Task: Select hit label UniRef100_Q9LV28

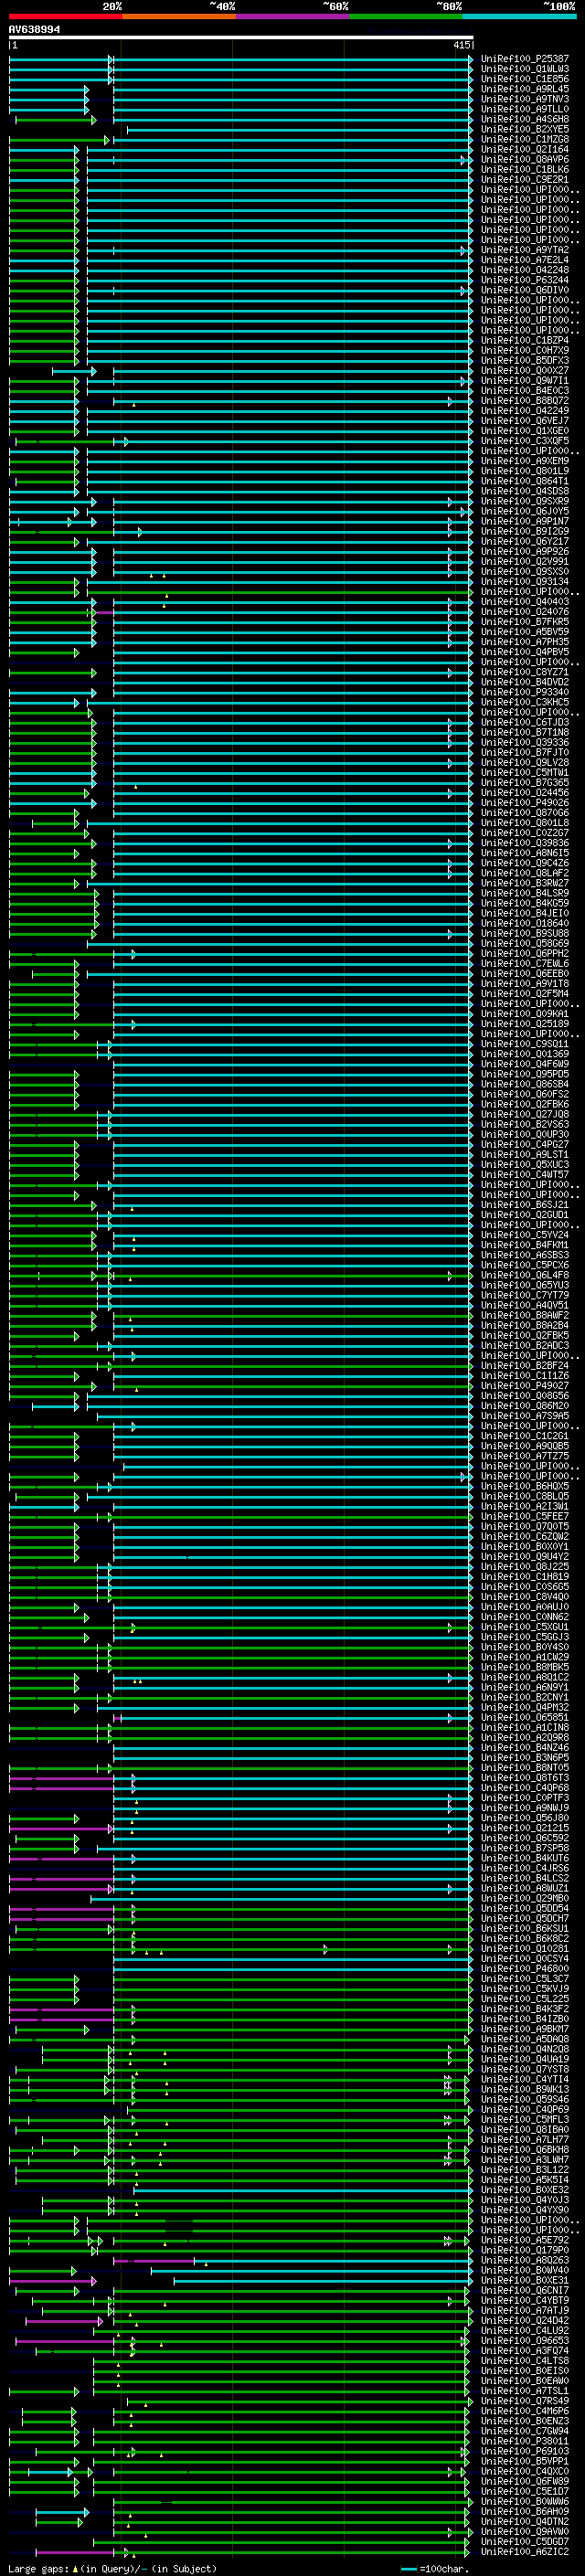Action: click(x=525, y=762)
